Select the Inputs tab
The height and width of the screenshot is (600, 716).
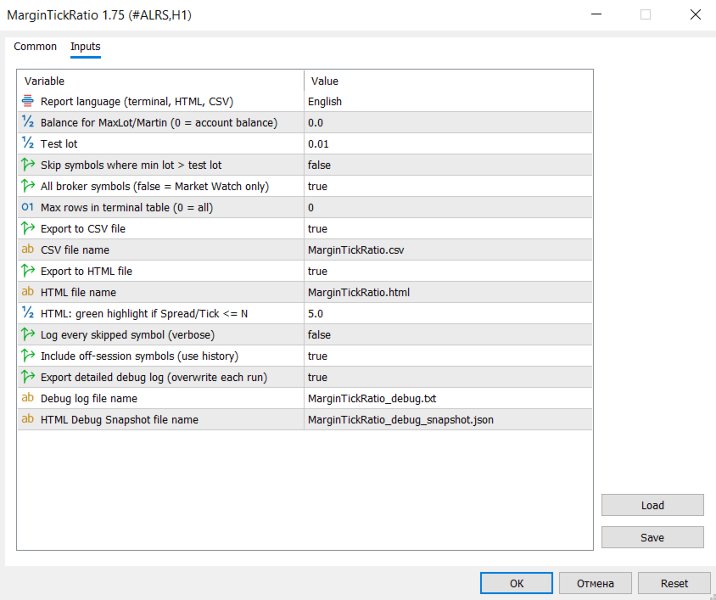pos(85,47)
